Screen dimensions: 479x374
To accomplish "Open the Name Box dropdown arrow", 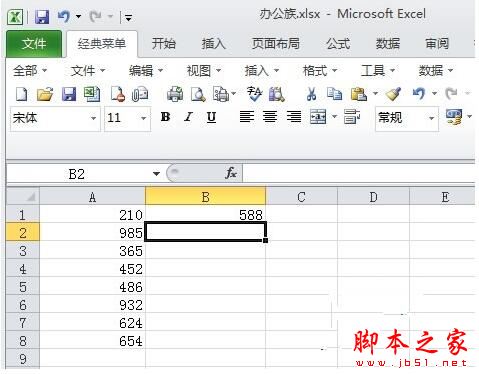I will click(x=156, y=174).
